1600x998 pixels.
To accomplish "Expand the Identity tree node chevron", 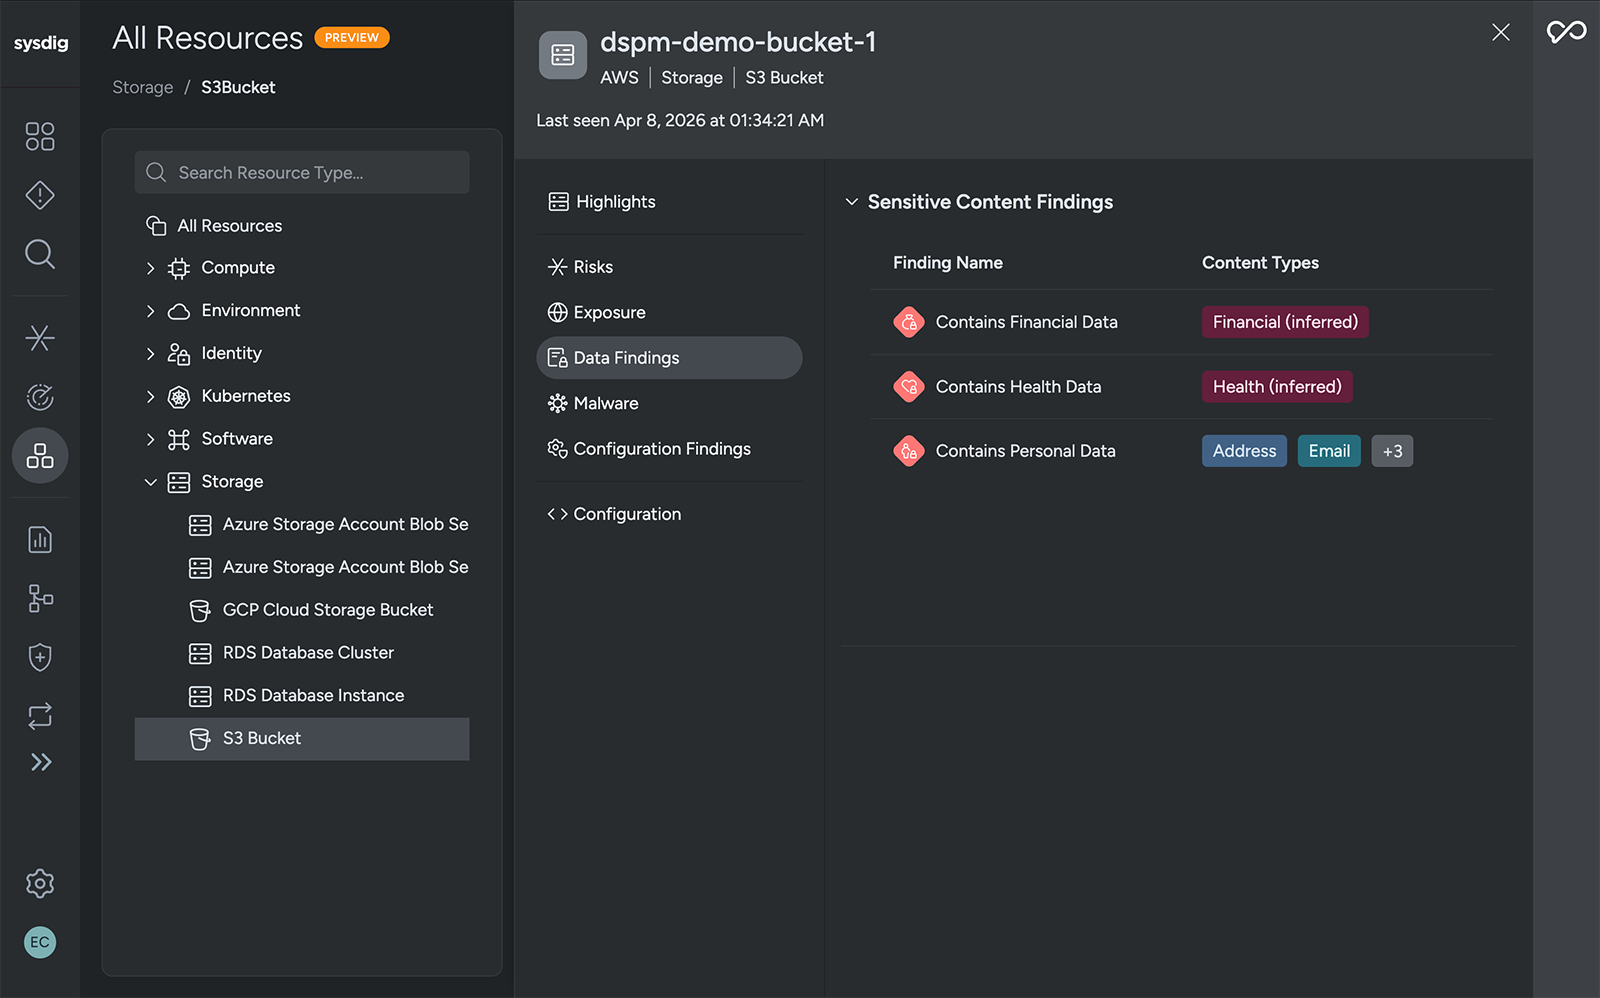I will 151,354.
